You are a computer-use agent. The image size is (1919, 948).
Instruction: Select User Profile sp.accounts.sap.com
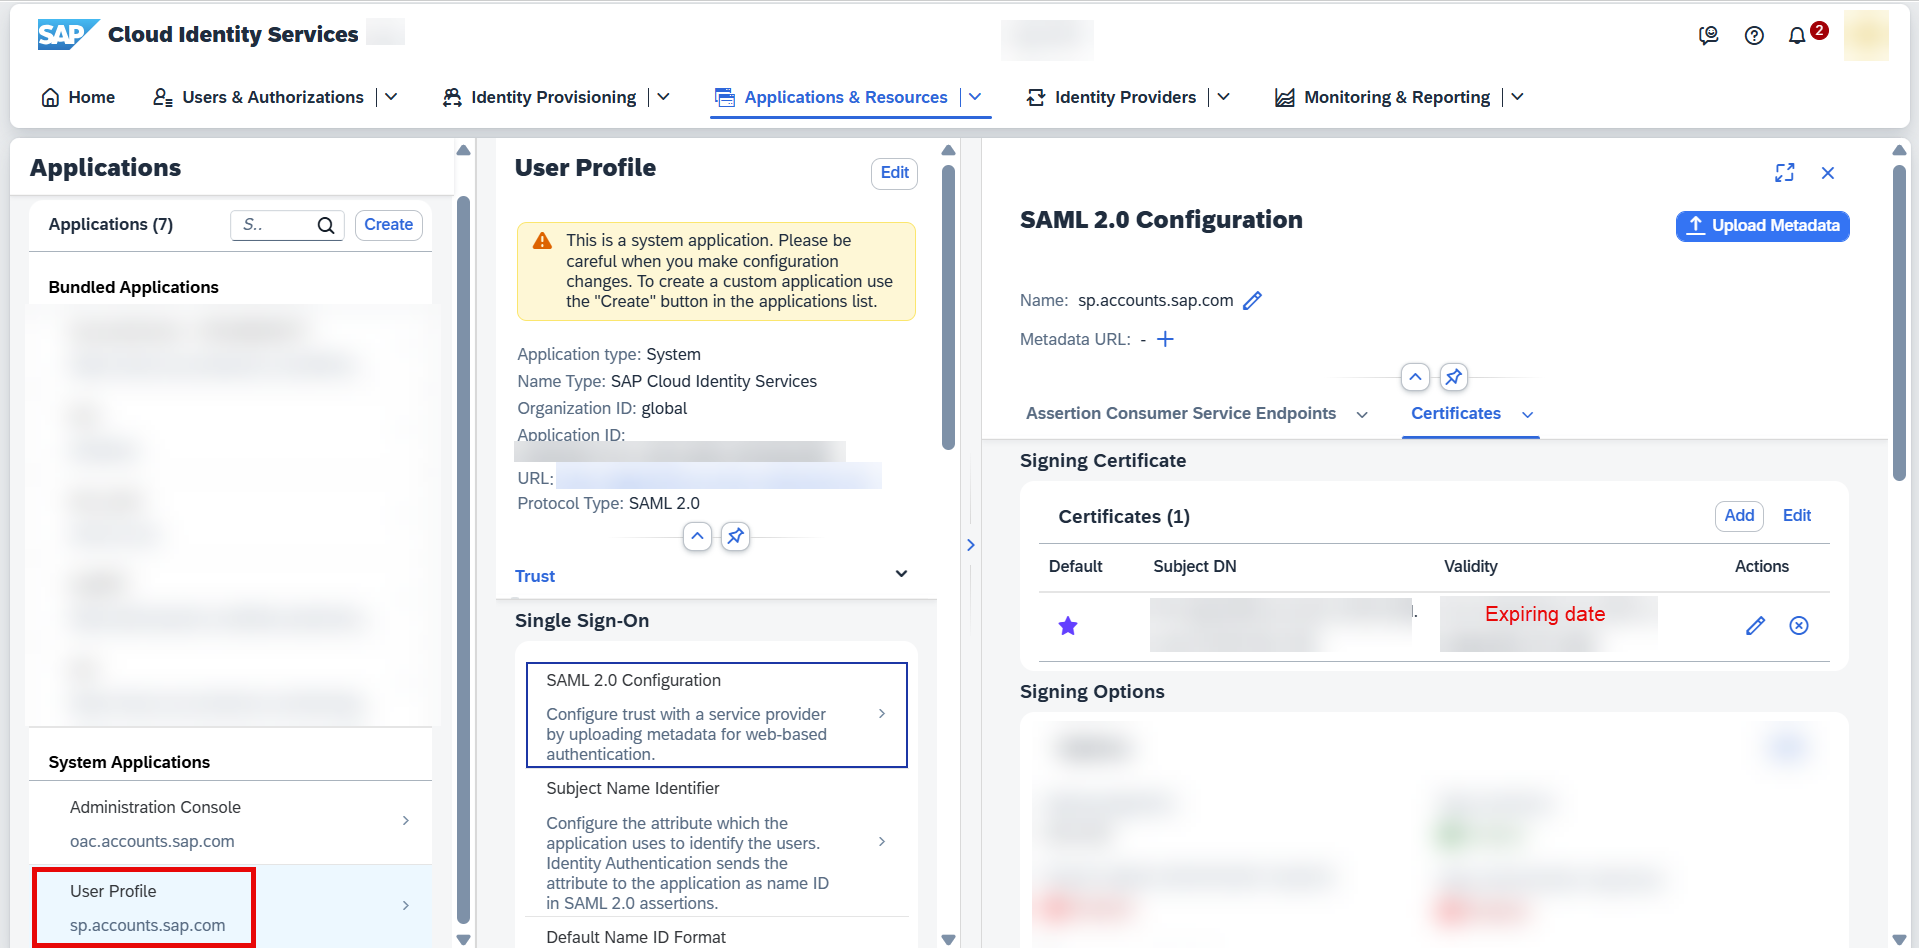pyautogui.click(x=231, y=907)
